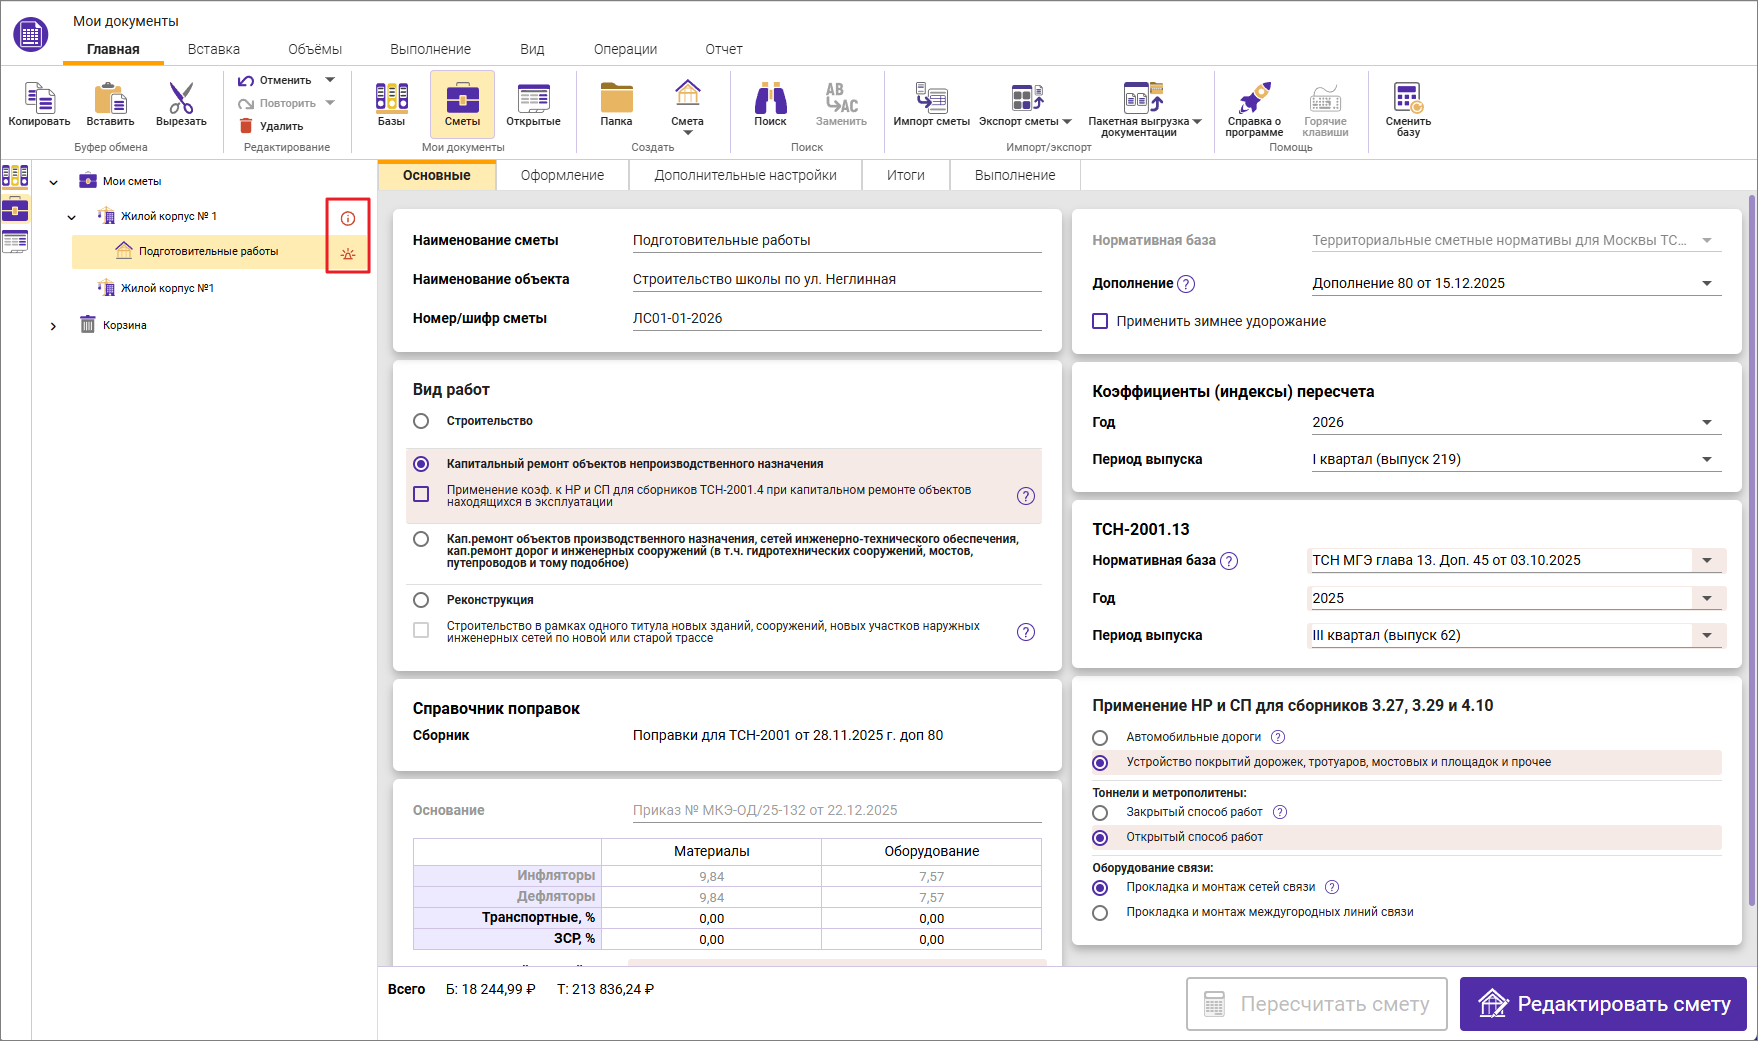Open the Операции ribbon tab
The width and height of the screenshot is (1758, 1041).
625,49
